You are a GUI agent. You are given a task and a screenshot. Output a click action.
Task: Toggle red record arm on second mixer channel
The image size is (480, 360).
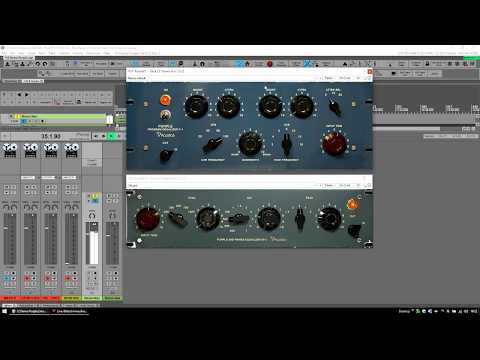coord(27,278)
